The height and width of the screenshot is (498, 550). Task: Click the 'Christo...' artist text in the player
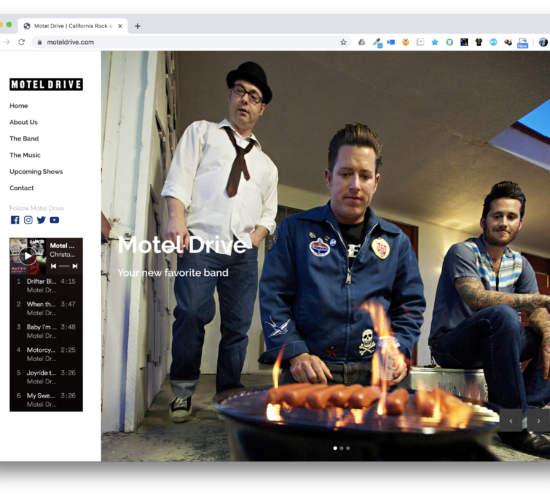(x=62, y=254)
